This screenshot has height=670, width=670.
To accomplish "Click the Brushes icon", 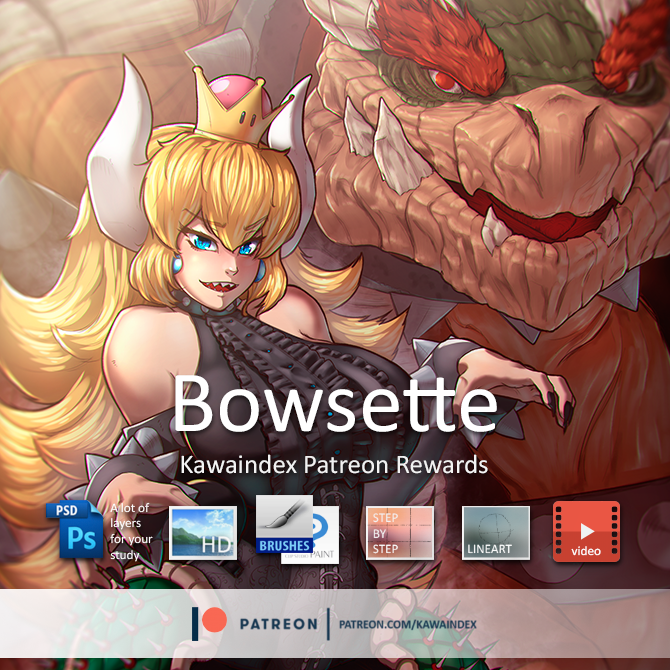I will 284,524.
